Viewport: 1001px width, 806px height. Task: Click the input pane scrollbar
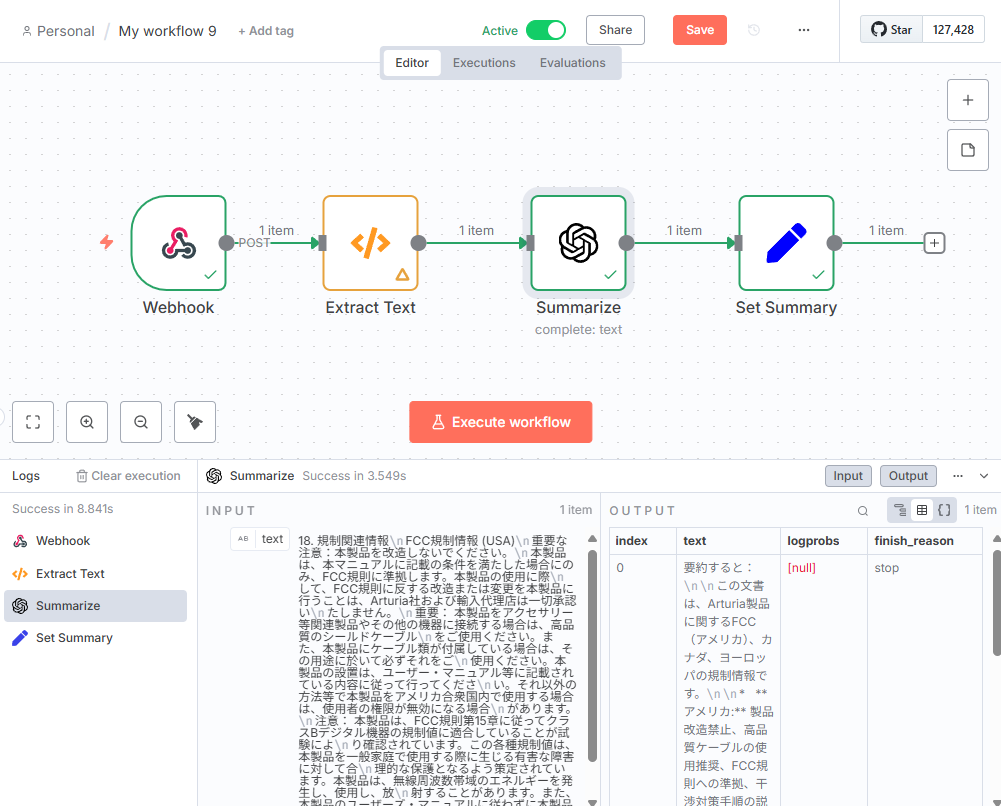592,655
